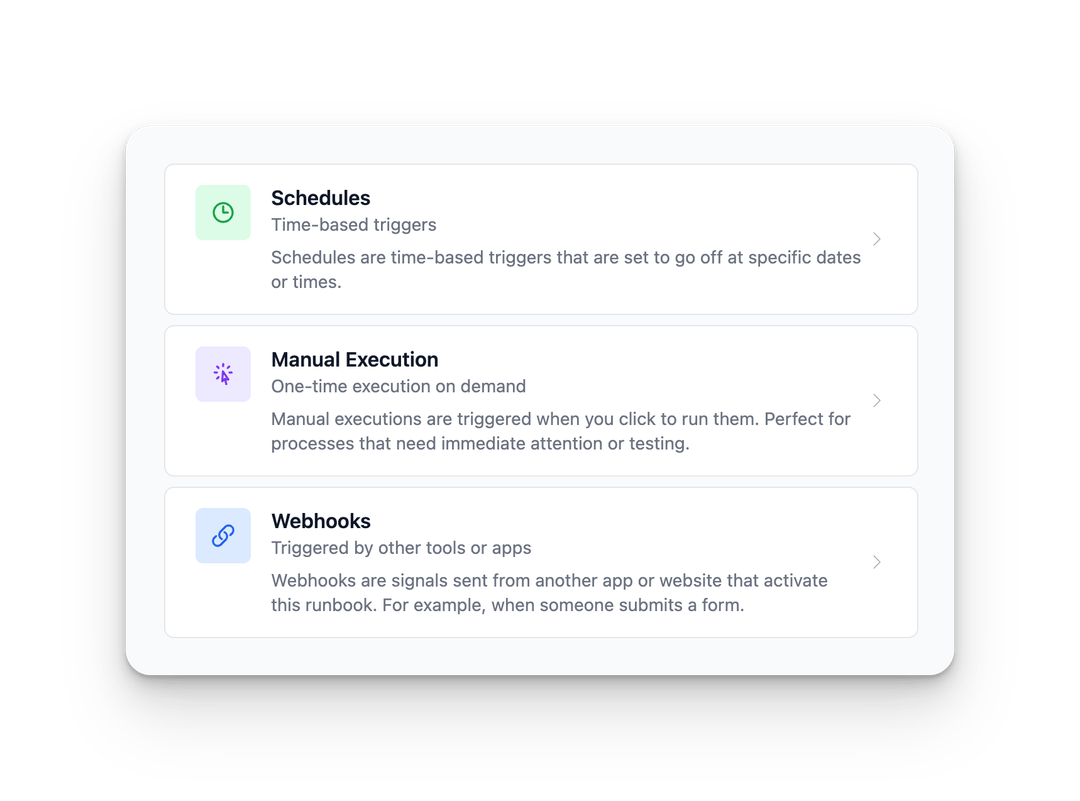Screen dimensions: 1080x801
Task: Click the Schedules heading text
Action: pyautogui.click(x=320, y=198)
